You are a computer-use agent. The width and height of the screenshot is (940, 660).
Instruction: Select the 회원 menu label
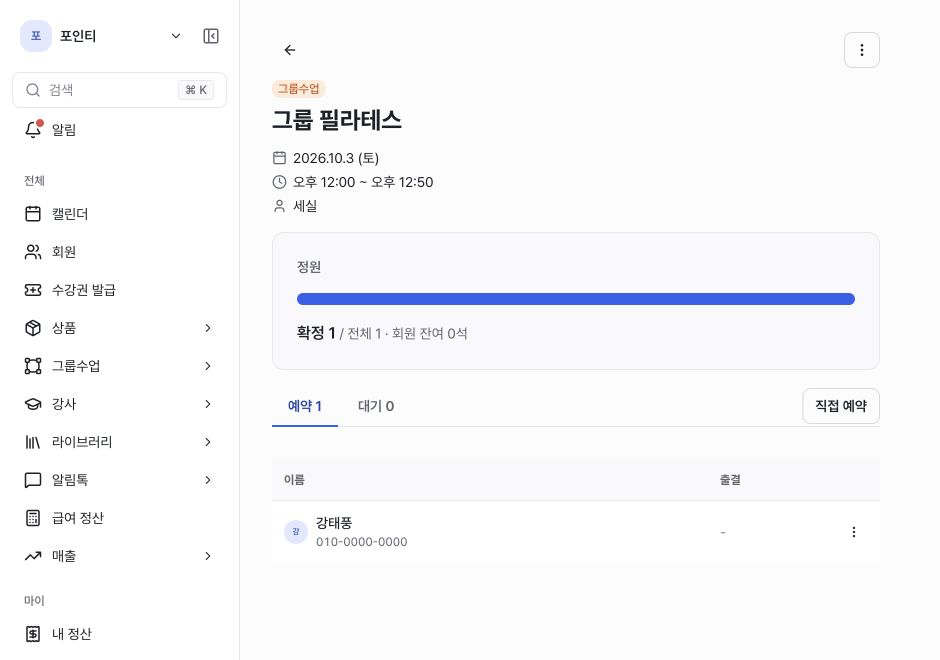click(x=64, y=252)
